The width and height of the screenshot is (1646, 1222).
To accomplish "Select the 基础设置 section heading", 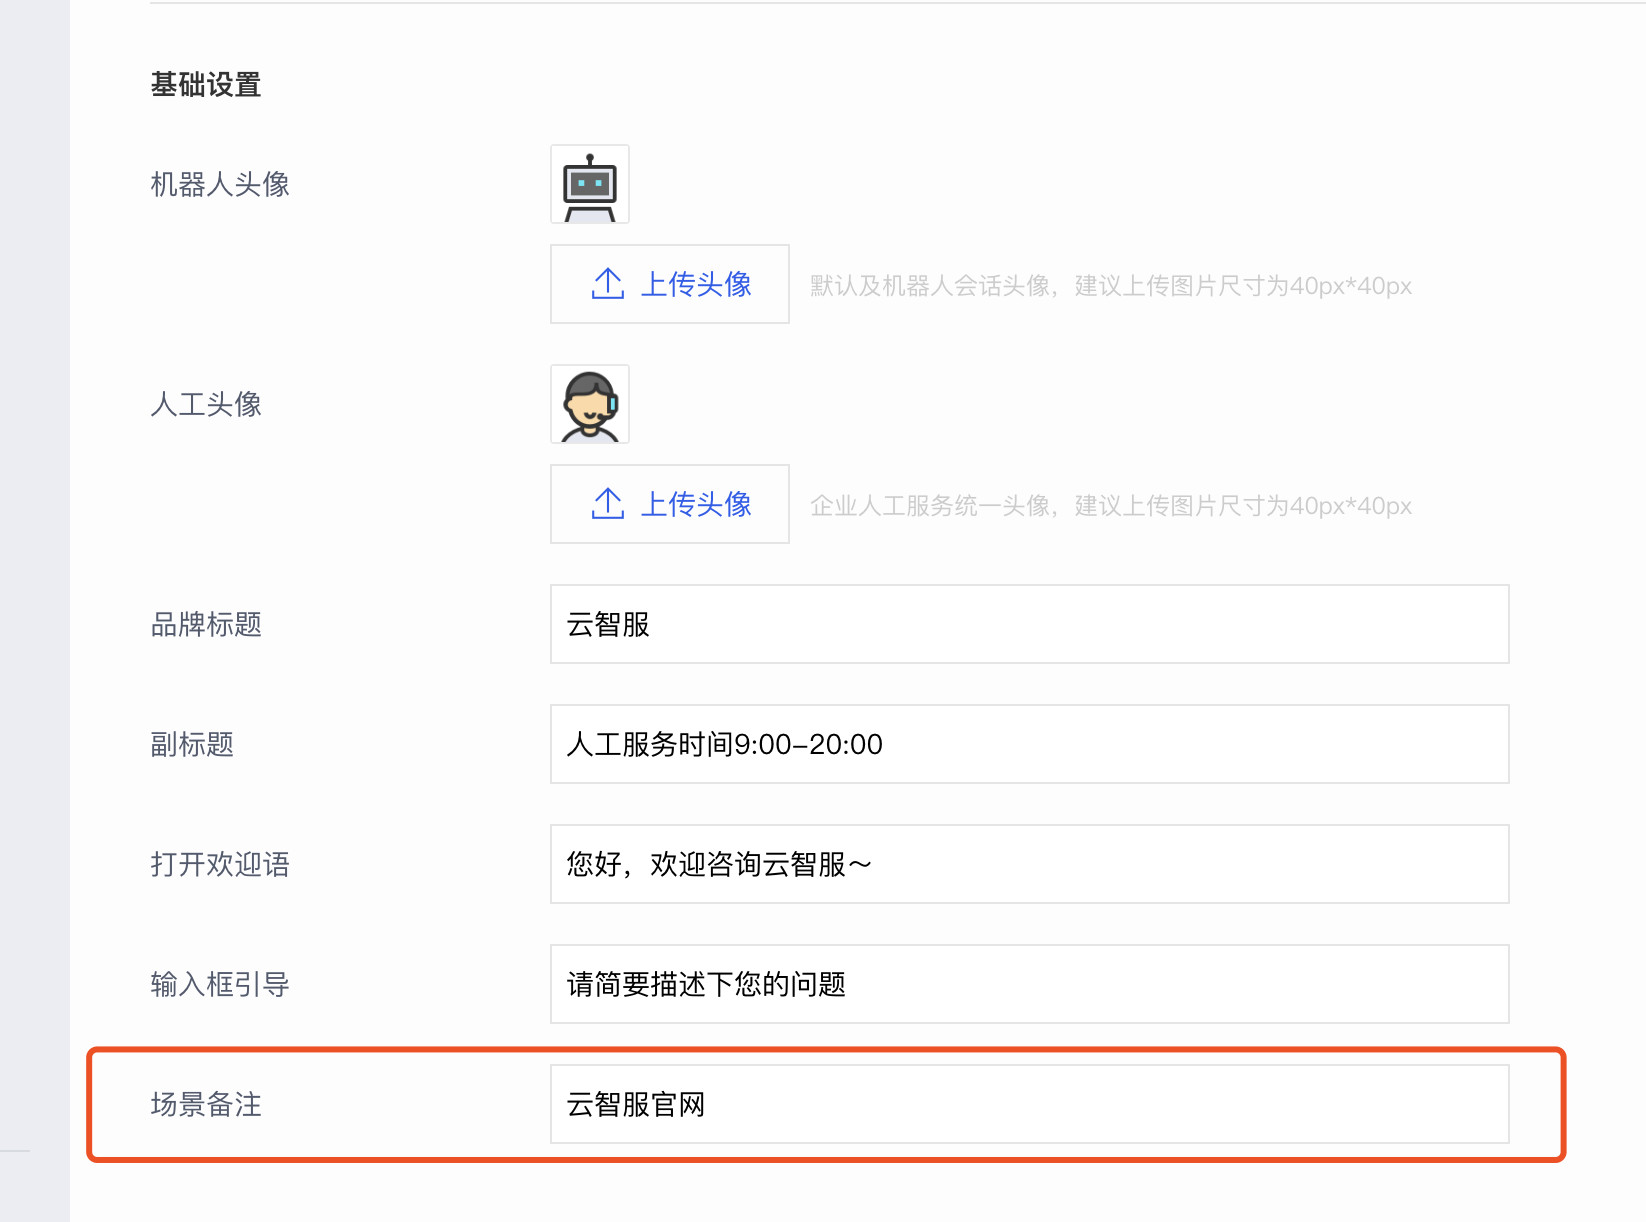I will (x=206, y=85).
